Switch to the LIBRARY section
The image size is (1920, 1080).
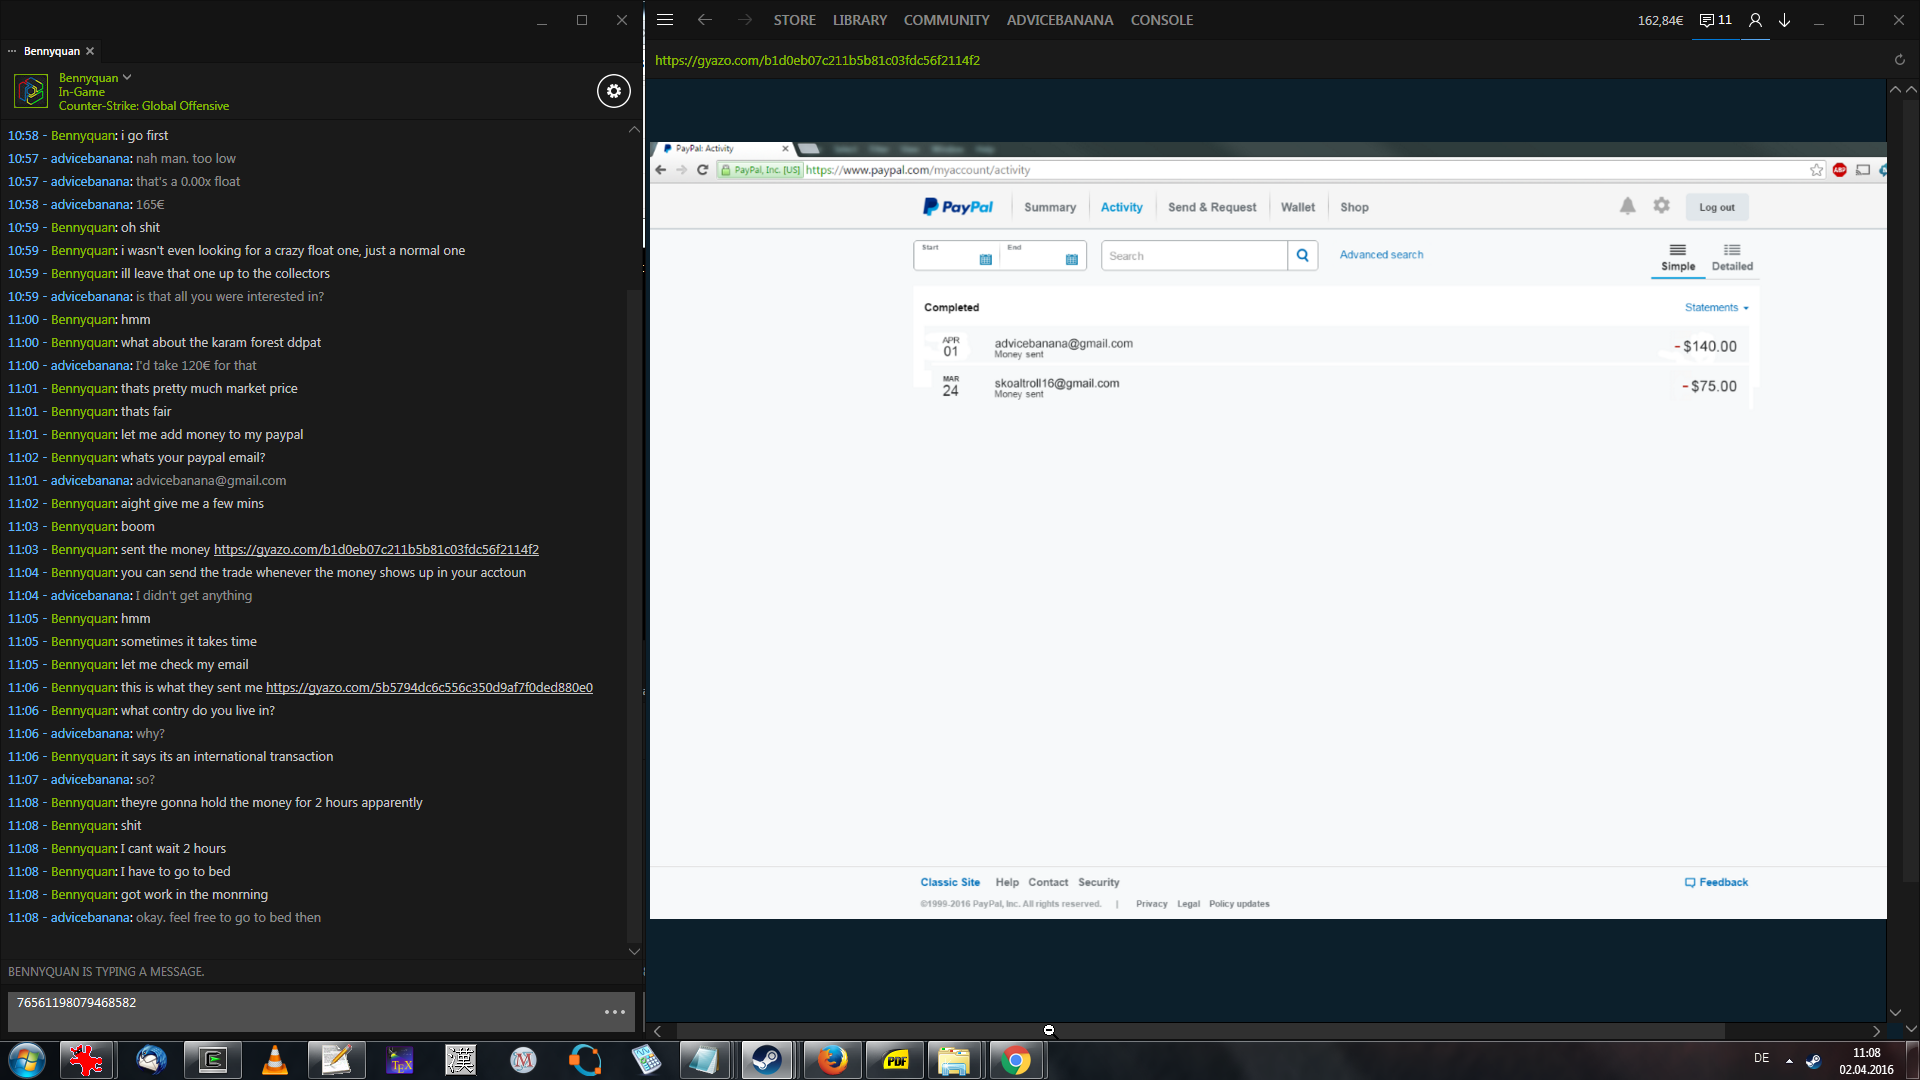(859, 20)
